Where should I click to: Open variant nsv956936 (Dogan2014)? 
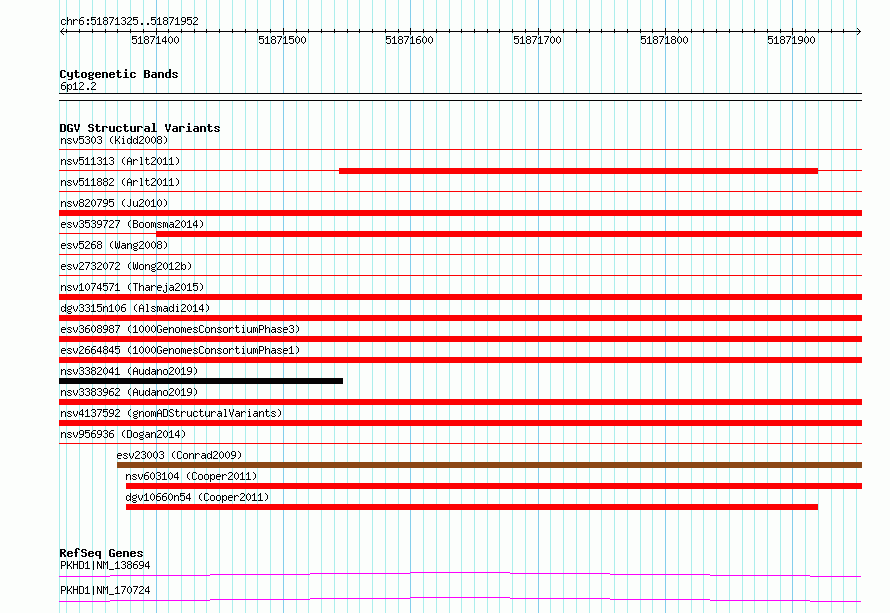pyautogui.click(x=123, y=434)
